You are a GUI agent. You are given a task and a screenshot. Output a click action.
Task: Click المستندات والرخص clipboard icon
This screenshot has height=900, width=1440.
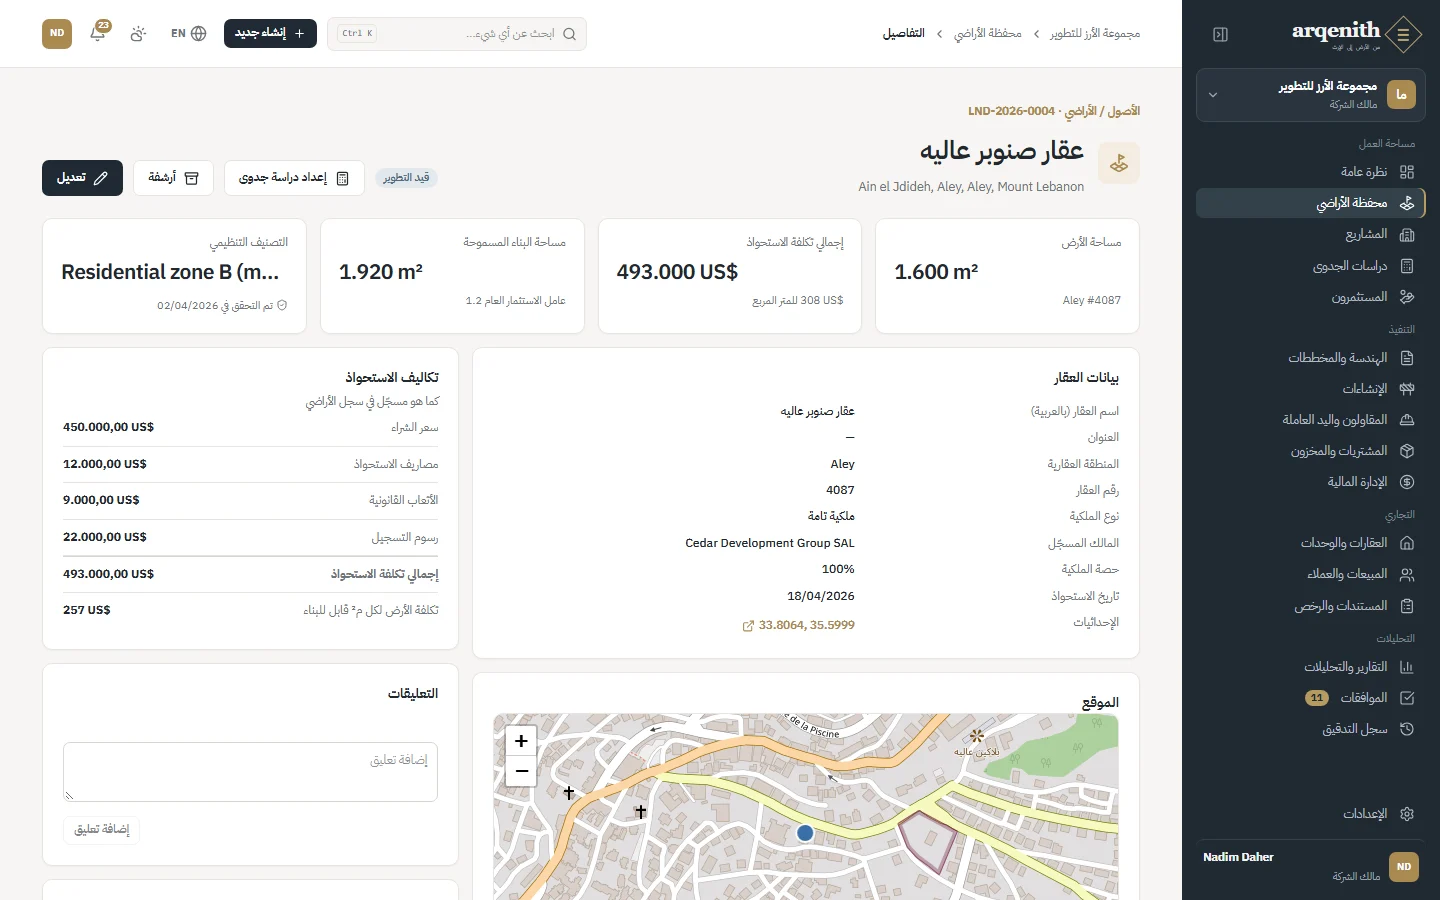[x=1407, y=606]
